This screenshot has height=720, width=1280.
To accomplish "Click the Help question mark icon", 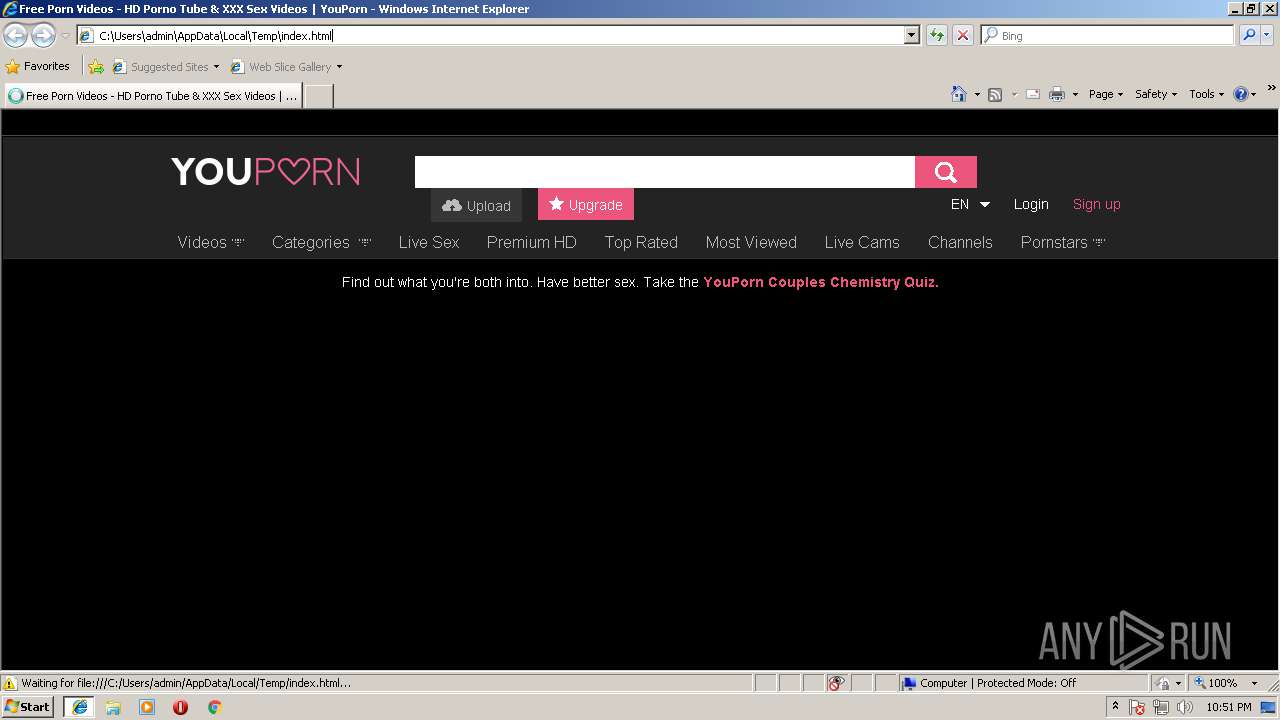I will [1241, 94].
